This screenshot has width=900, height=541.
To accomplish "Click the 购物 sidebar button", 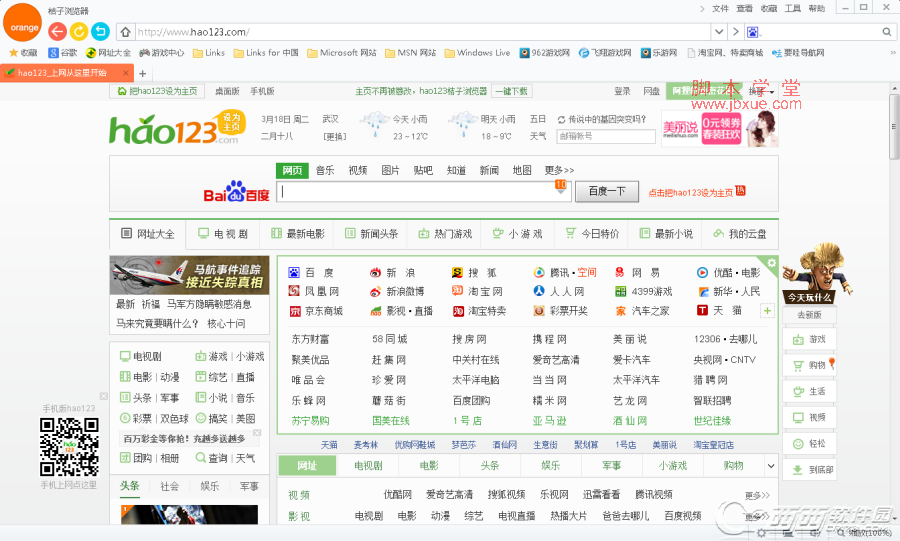I will tap(809, 365).
